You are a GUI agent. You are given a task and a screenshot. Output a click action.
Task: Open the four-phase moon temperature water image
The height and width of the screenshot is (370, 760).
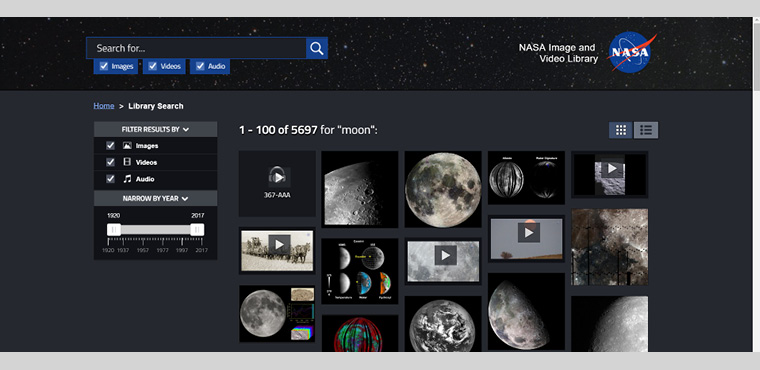pos(360,271)
